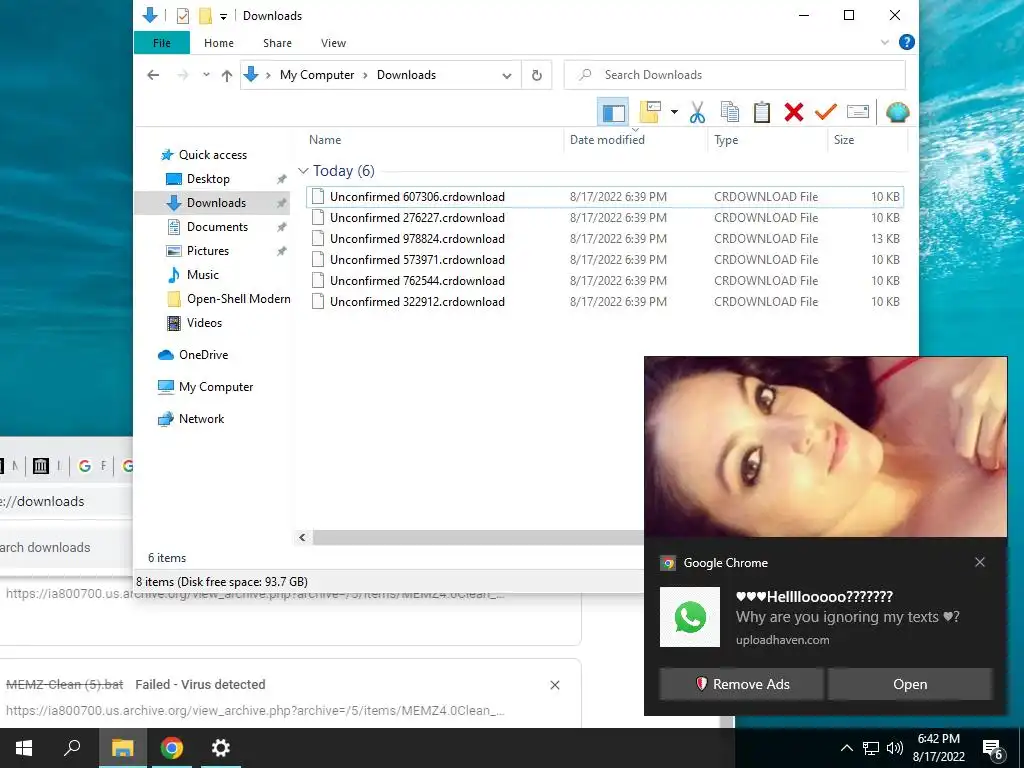Click the blue Help question mark icon
This screenshot has height=768, width=1024.
pos(906,42)
